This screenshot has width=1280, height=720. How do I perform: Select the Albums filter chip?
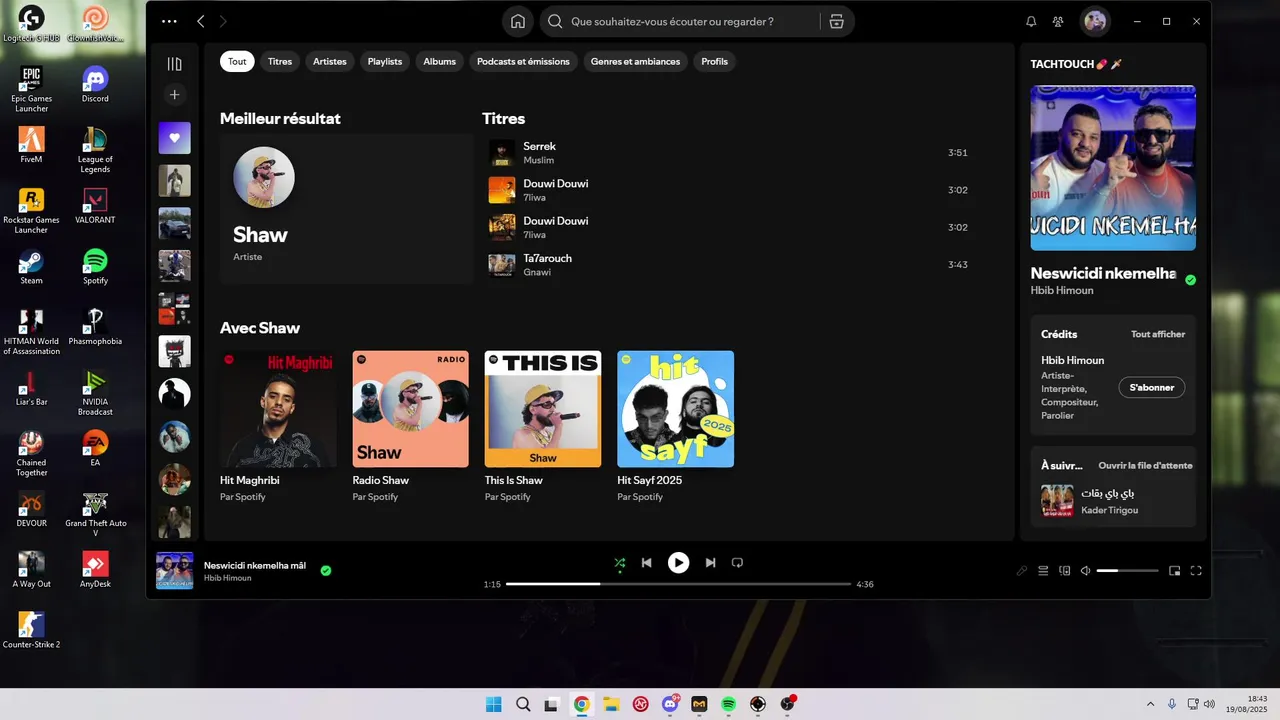(x=440, y=61)
